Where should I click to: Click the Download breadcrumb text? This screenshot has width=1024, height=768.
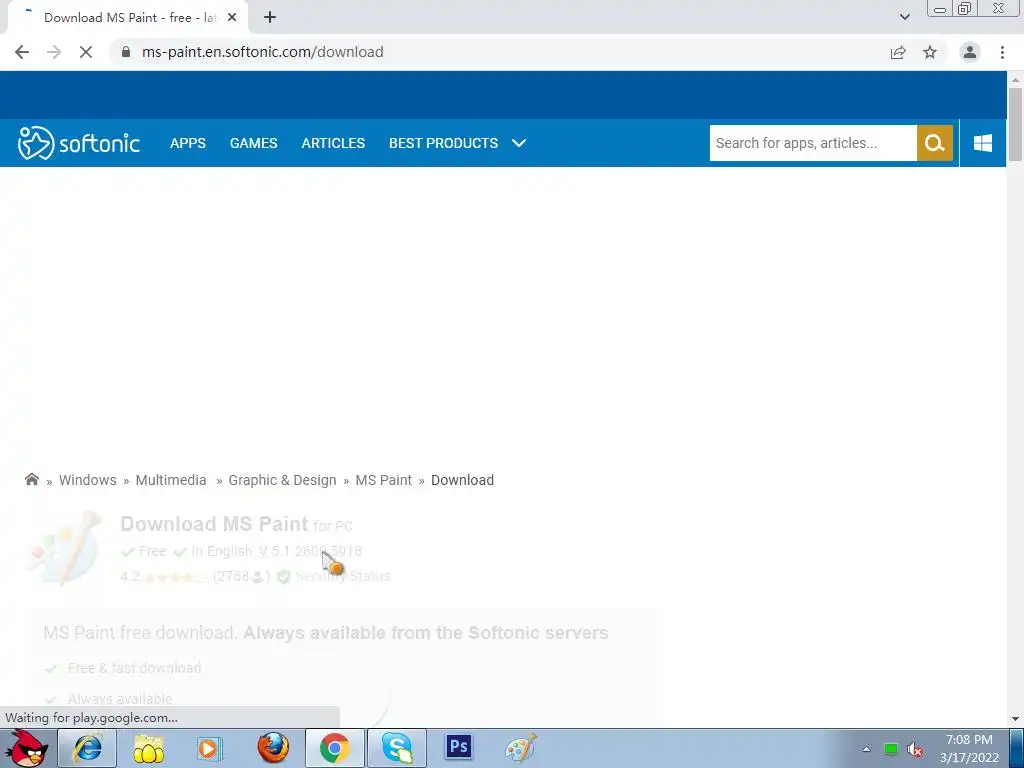pos(462,480)
